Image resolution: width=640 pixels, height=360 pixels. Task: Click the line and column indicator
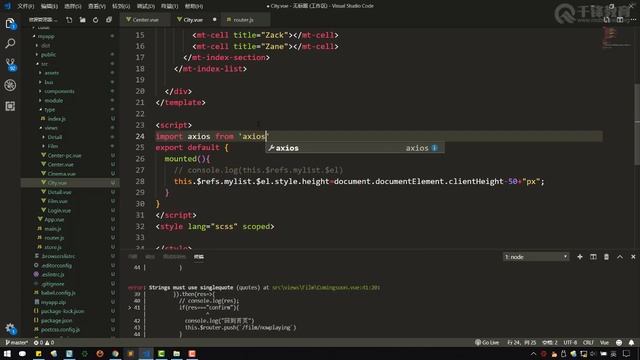coord(522,342)
